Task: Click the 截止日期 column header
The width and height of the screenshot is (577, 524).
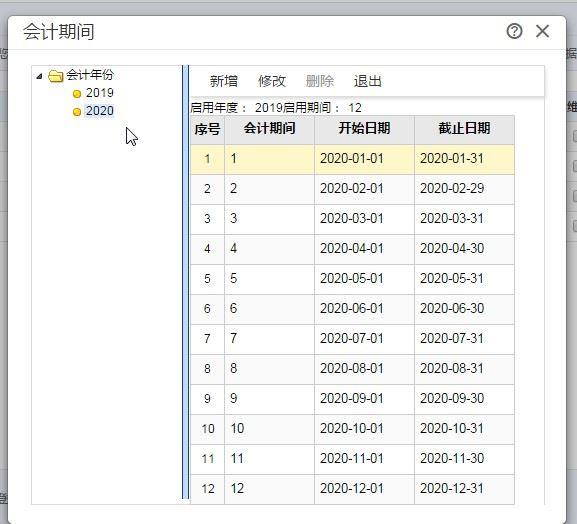Action: pyautogui.click(x=464, y=130)
